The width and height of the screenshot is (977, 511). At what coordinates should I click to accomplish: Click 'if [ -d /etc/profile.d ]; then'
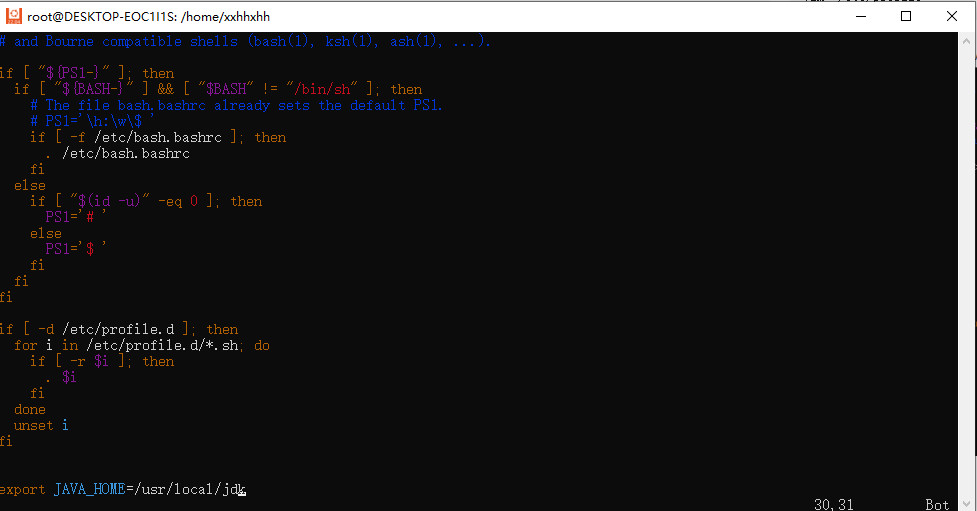pos(119,329)
